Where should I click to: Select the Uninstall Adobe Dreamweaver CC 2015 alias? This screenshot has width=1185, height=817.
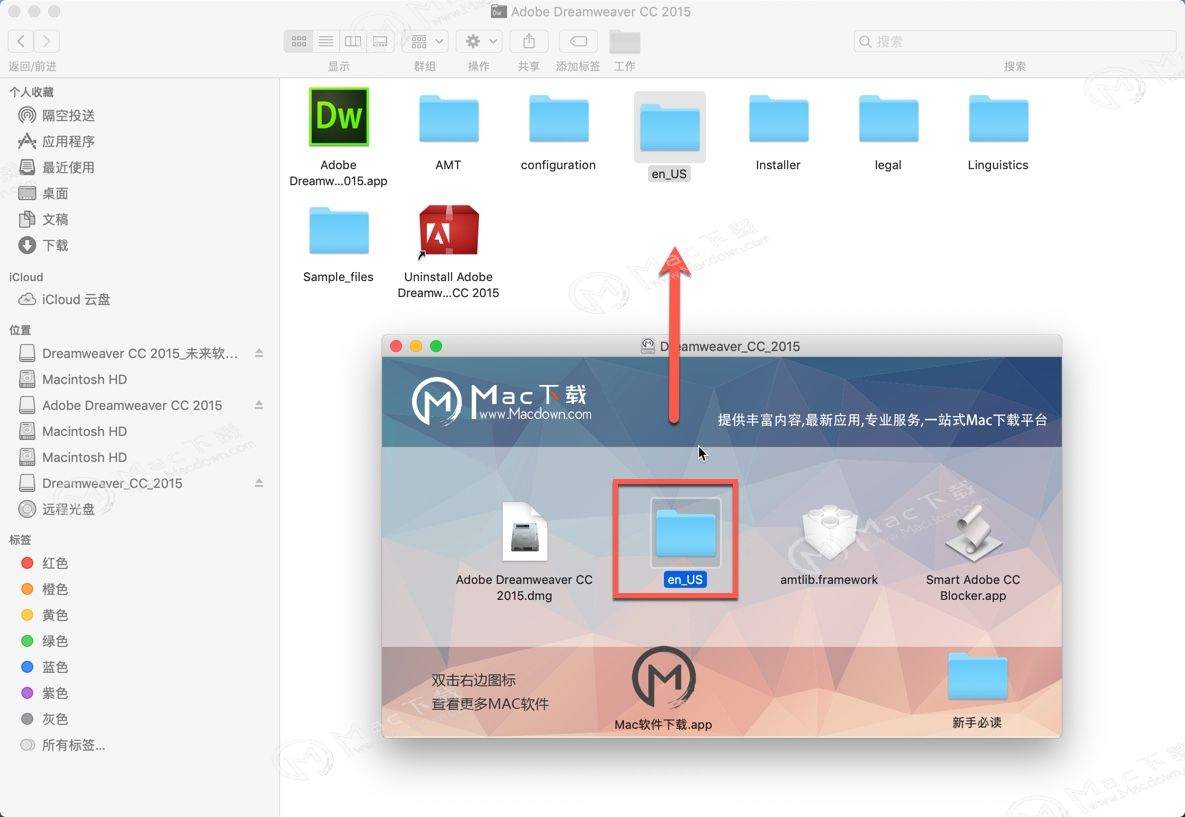click(x=449, y=231)
